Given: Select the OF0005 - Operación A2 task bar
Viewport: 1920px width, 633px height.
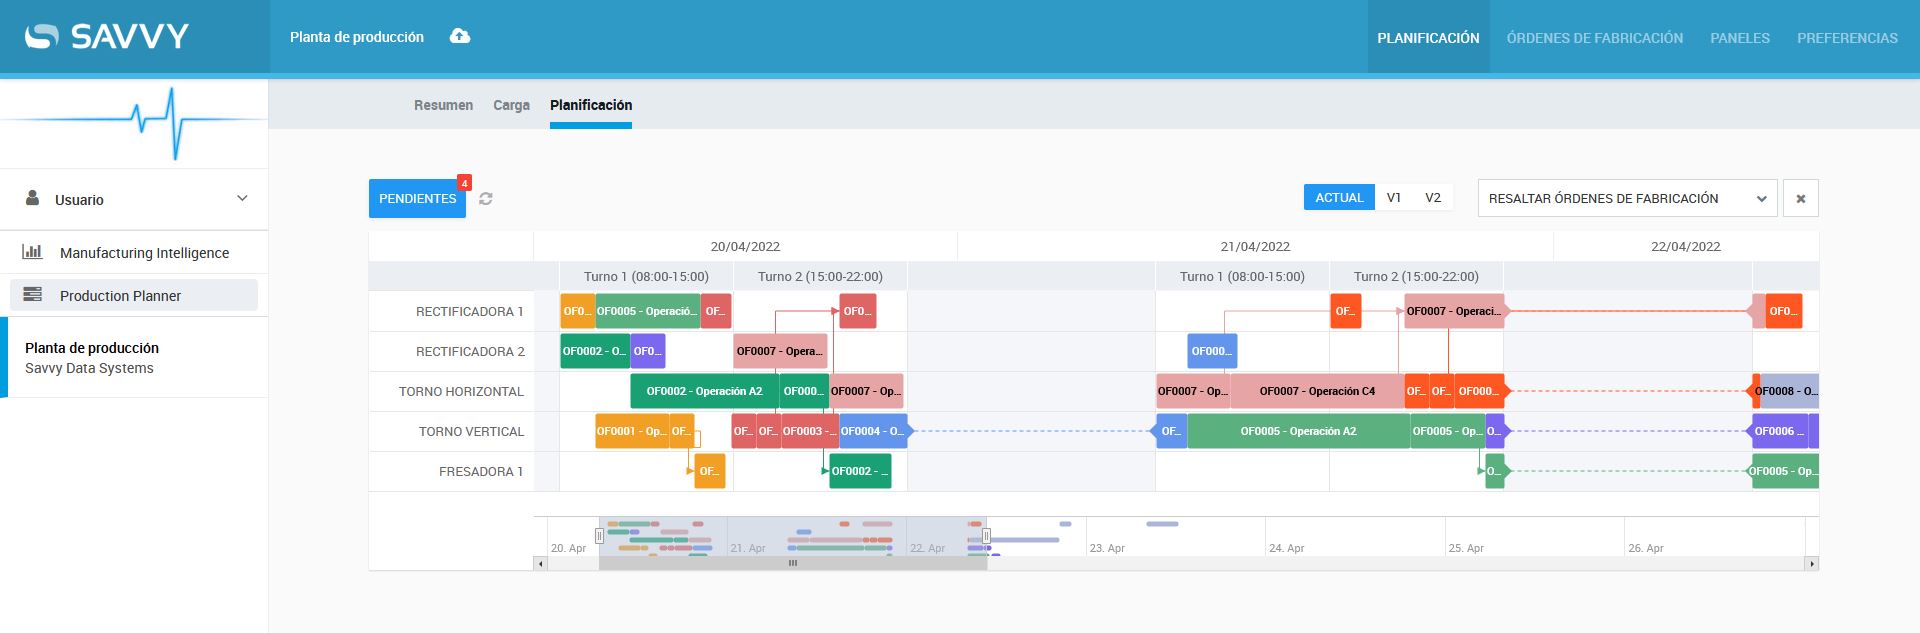Looking at the screenshot, I should coord(1298,431).
